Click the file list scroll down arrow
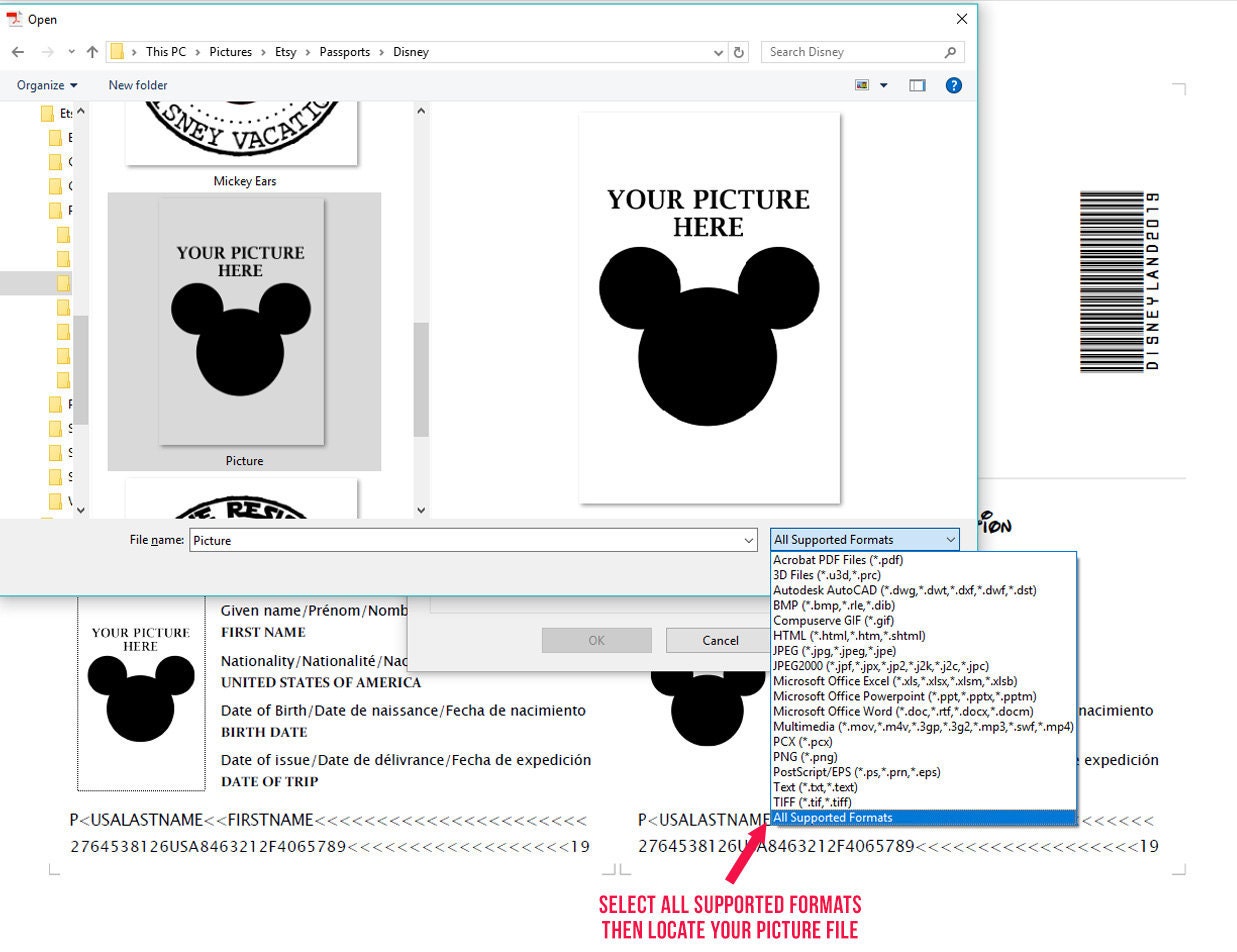Viewport: 1237px width, 952px height. (x=421, y=510)
